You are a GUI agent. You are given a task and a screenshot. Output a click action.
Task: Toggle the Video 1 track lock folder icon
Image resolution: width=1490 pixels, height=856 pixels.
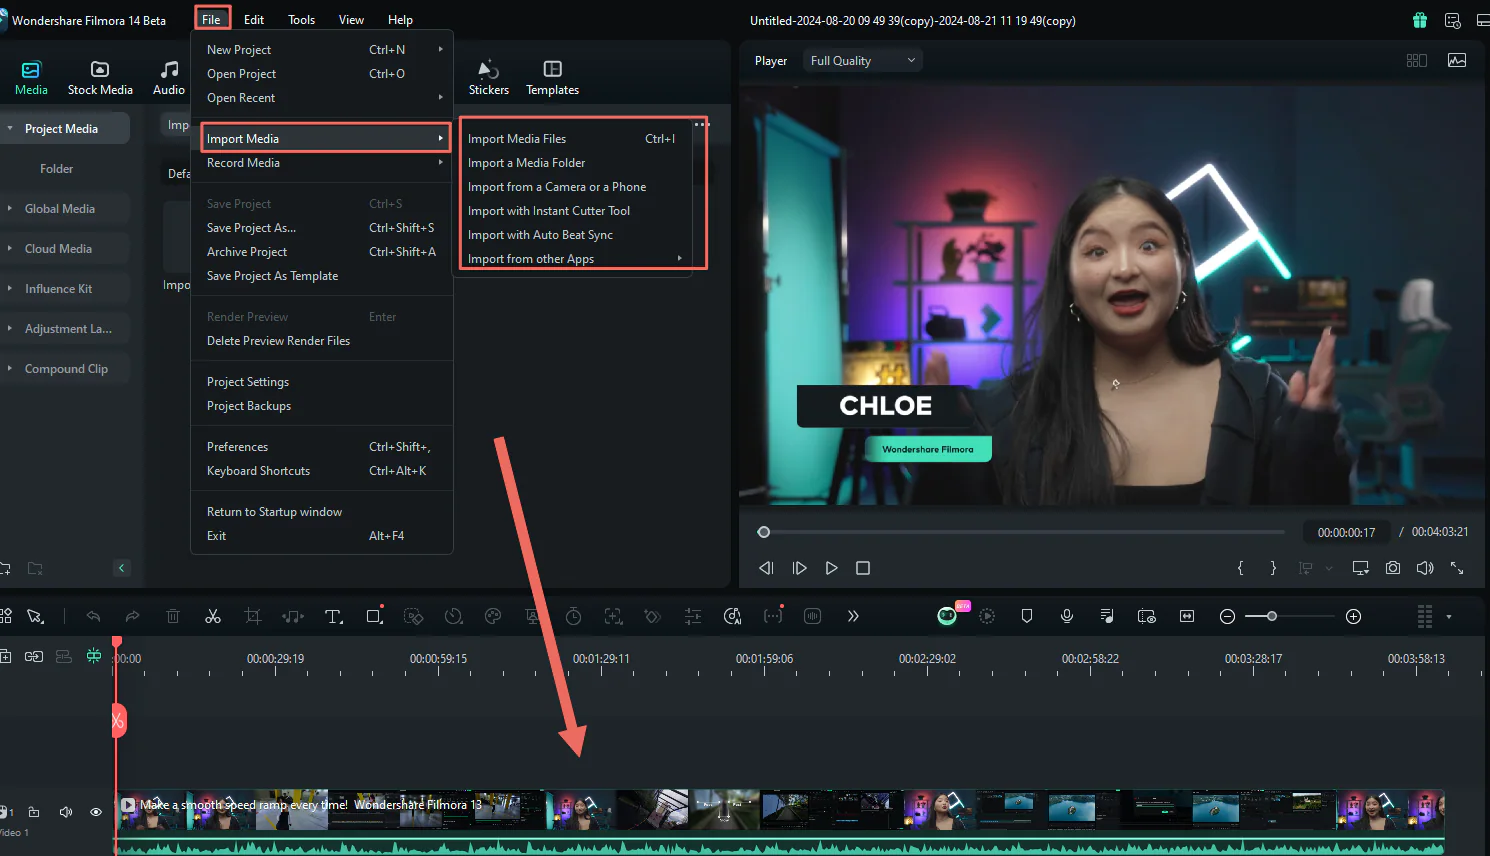[x=34, y=812]
